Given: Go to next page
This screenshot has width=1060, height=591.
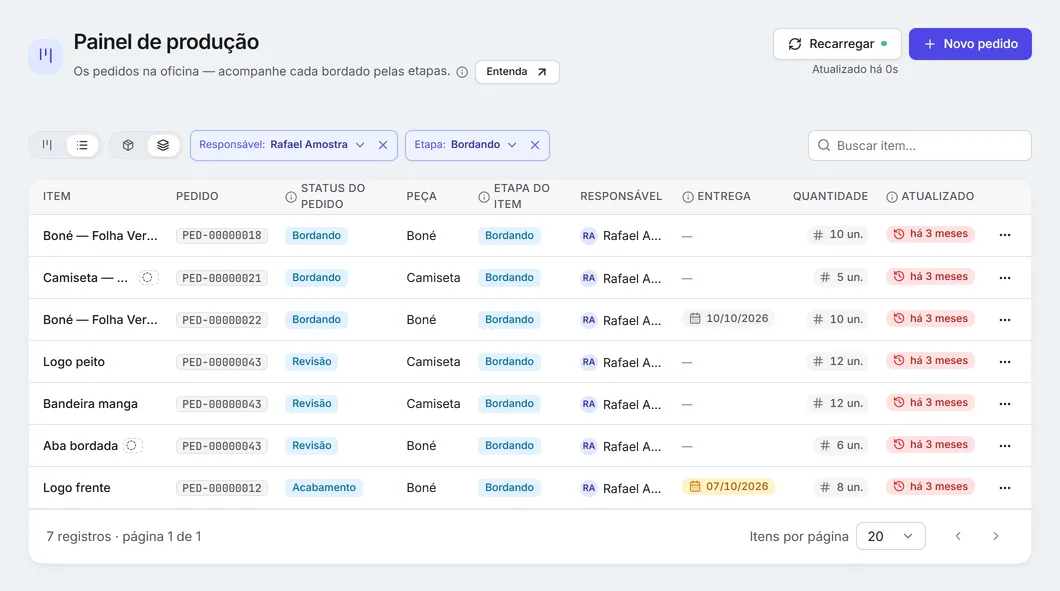Looking at the screenshot, I should point(995,536).
